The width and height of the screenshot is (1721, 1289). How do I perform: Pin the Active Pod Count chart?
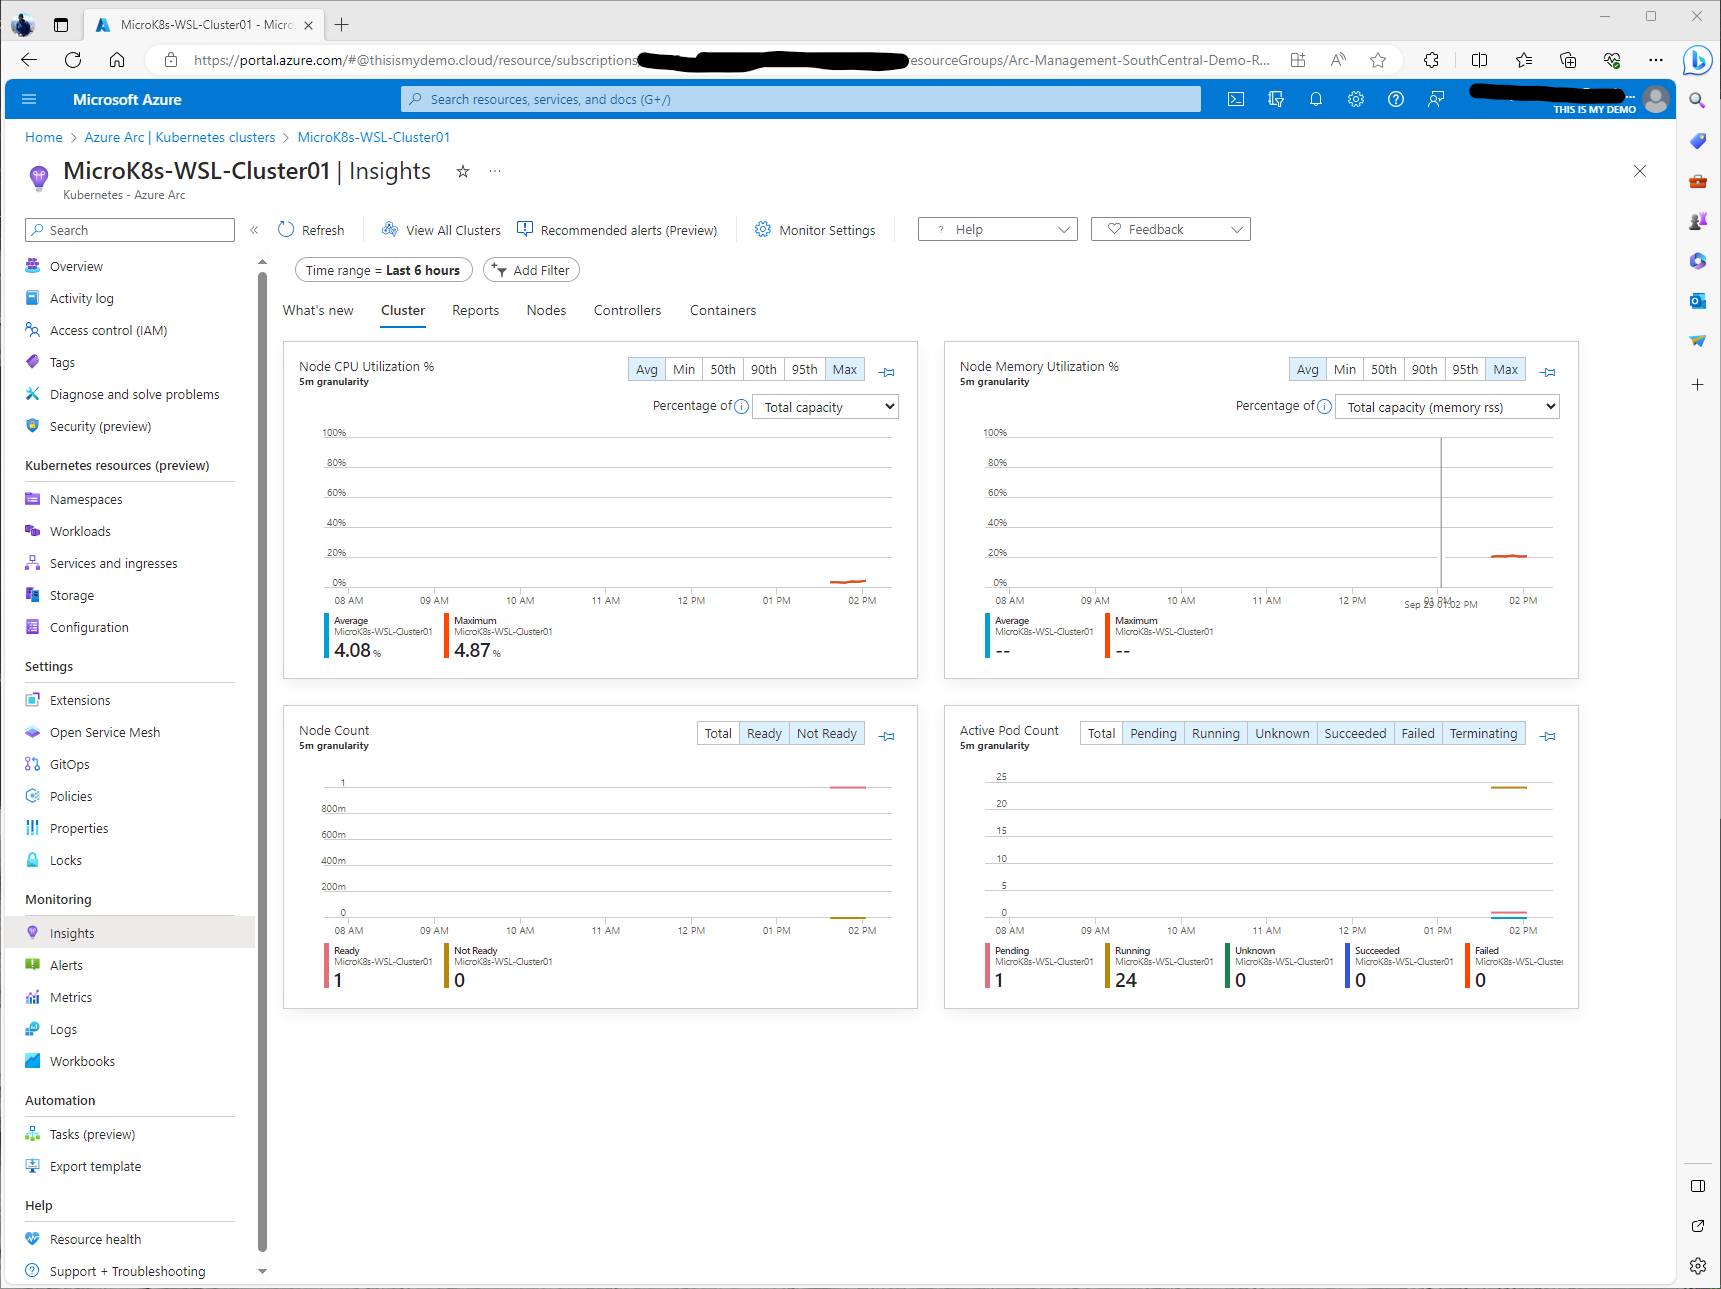1548,736
